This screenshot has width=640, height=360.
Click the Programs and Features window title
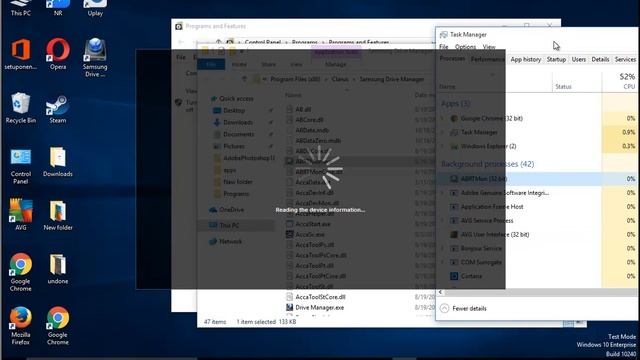[x=216, y=27]
